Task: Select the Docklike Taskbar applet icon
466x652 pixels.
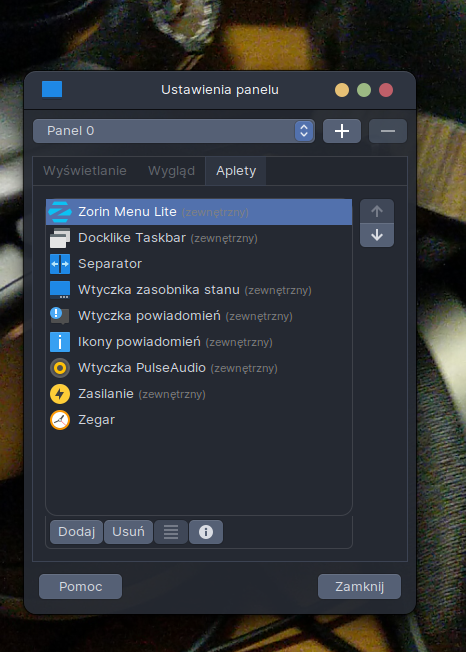Action: tap(60, 238)
